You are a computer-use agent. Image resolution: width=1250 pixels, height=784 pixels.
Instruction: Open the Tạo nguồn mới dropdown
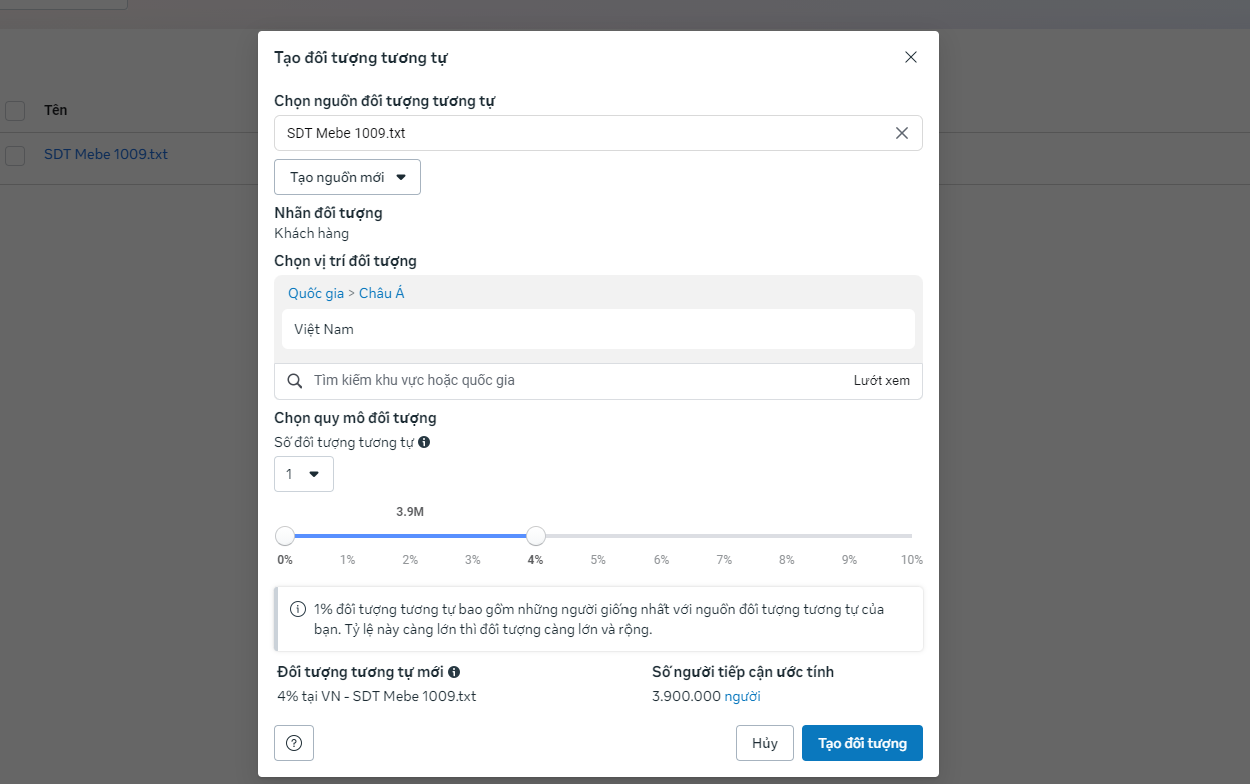click(347, 177)
